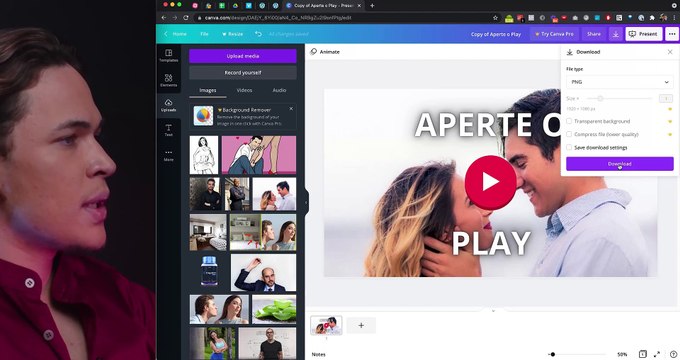Open the grid view page-count icon
Screen dimensions: 680x360
pyautogui.click(x=643, y=354)
